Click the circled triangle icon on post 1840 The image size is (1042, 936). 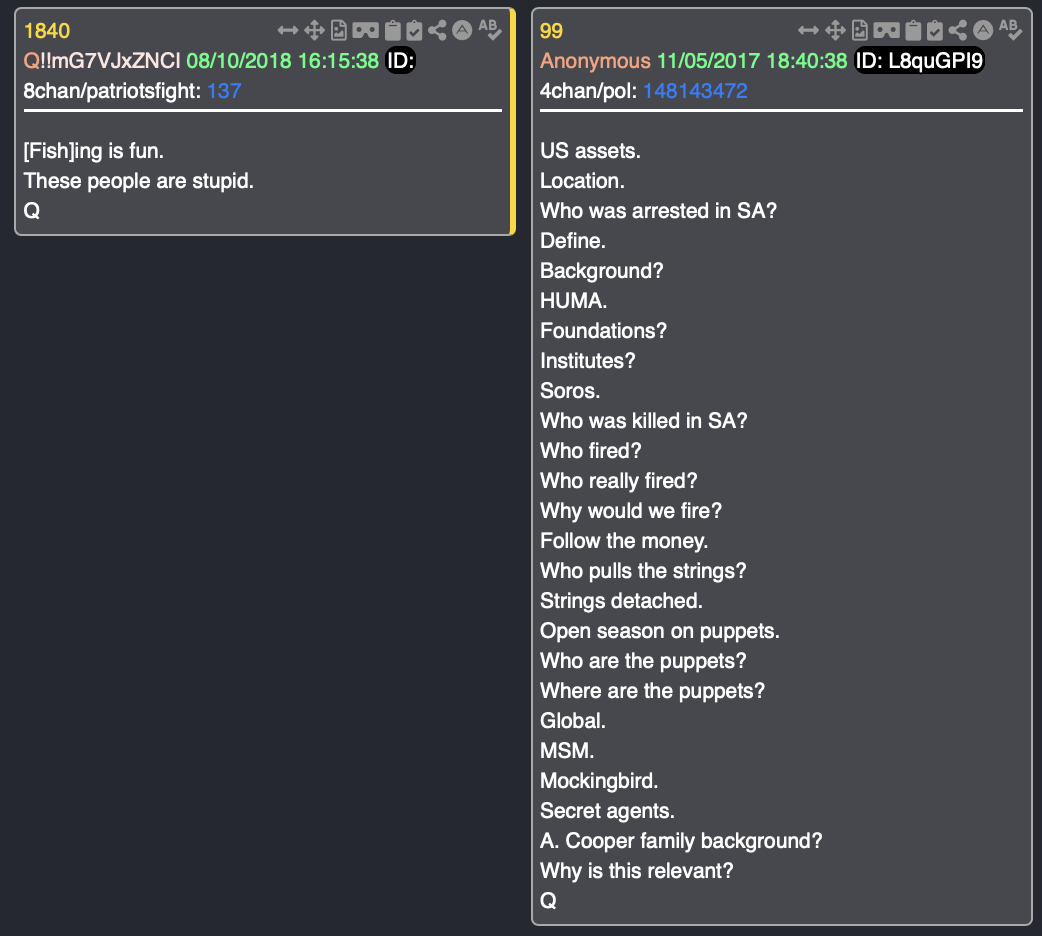pyautogui.click(x=462, y=31)
